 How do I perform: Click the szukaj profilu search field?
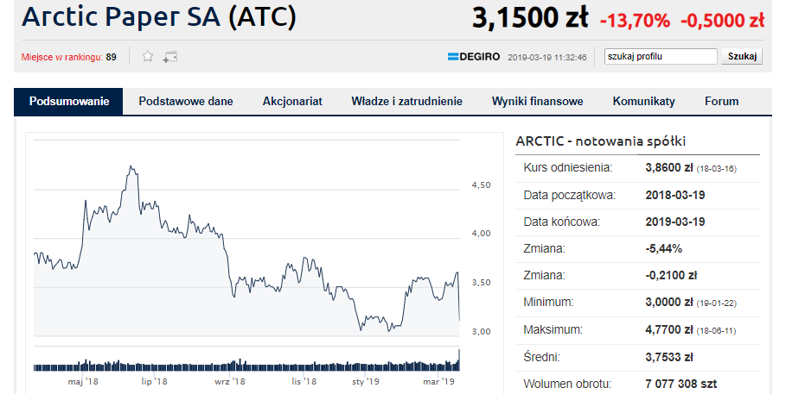(660, 57)
